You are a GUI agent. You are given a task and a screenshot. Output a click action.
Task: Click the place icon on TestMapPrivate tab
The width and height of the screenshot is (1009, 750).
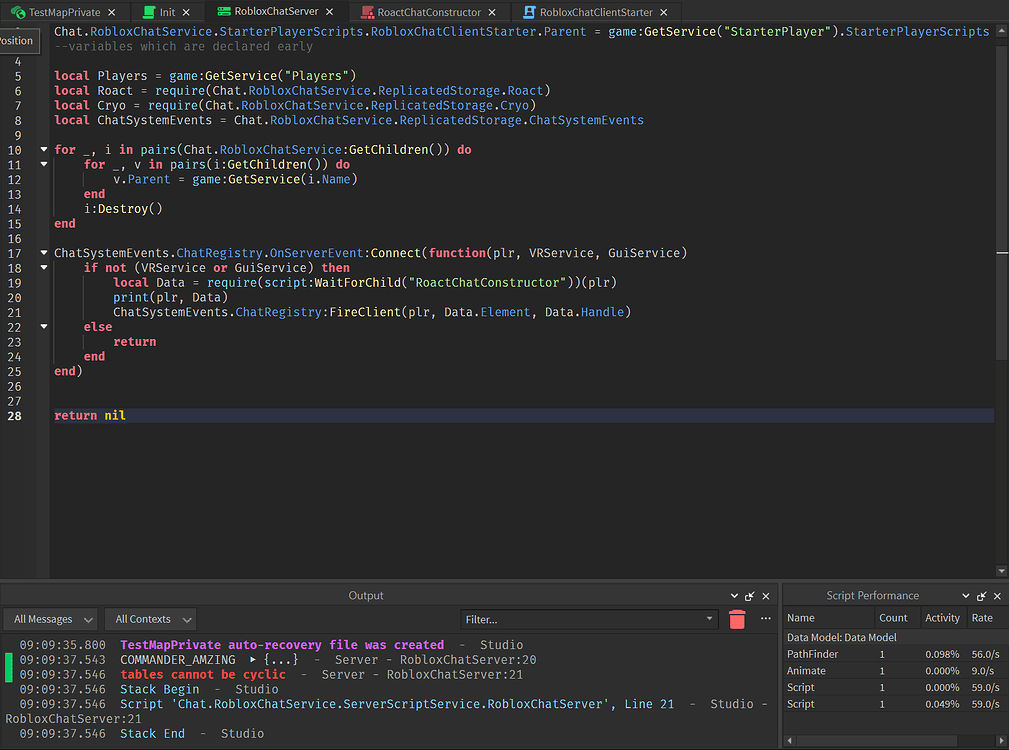point(19,12)
